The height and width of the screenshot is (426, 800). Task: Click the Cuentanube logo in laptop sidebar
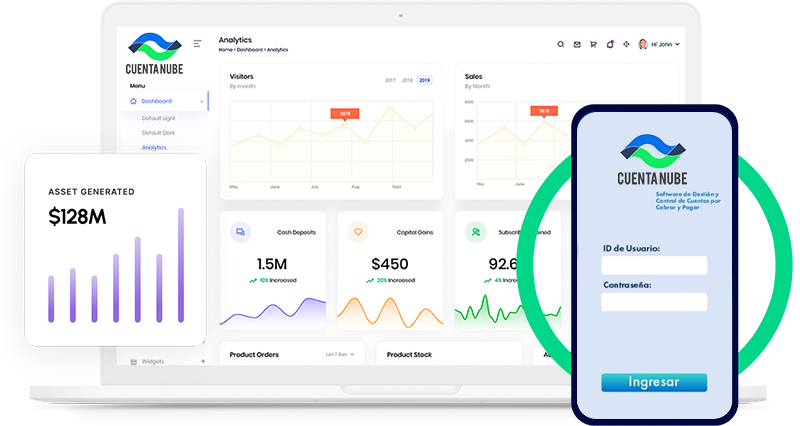(154, 54)
